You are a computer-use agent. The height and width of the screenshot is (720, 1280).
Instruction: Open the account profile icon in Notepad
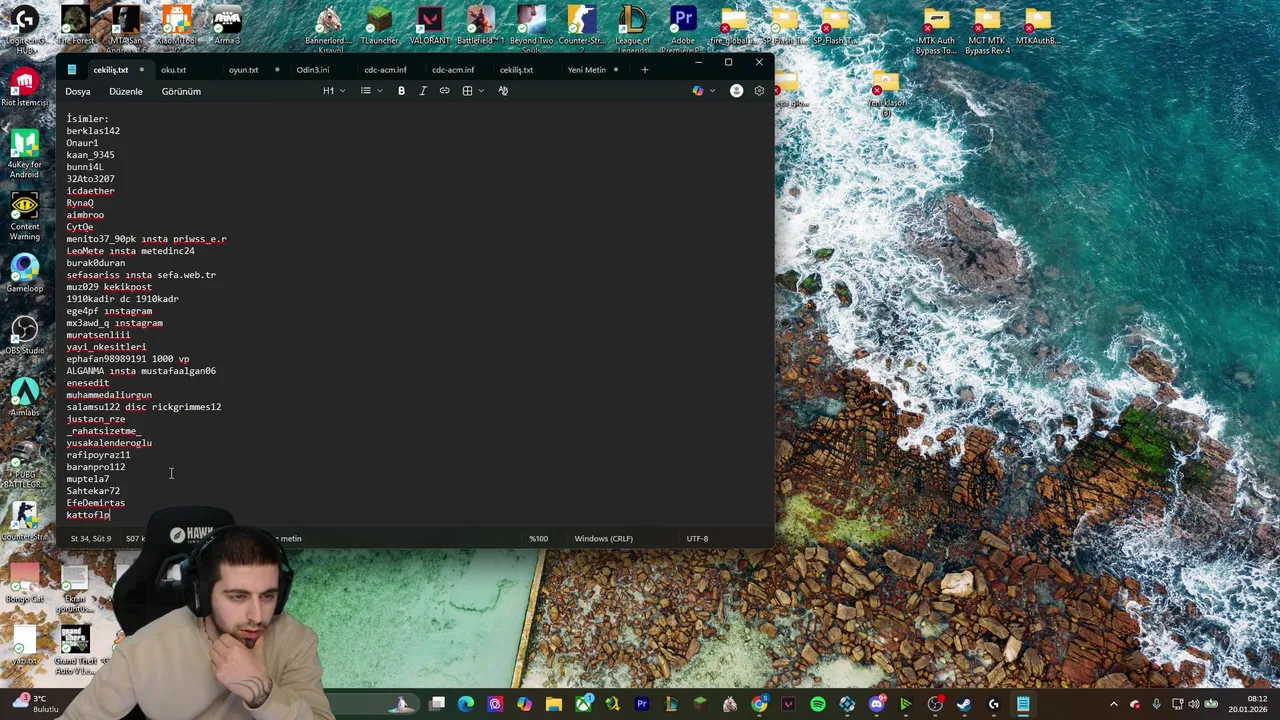click(x=736, y=91)
